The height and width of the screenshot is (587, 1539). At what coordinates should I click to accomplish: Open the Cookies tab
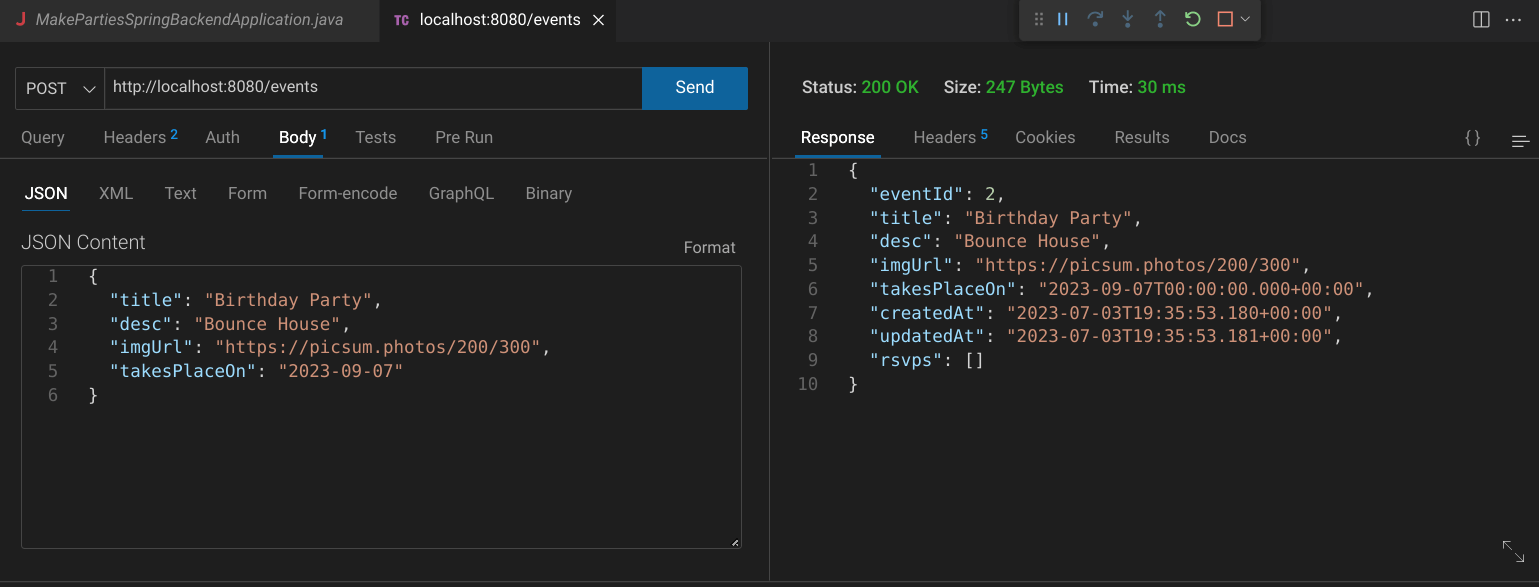pos(1045,137)
